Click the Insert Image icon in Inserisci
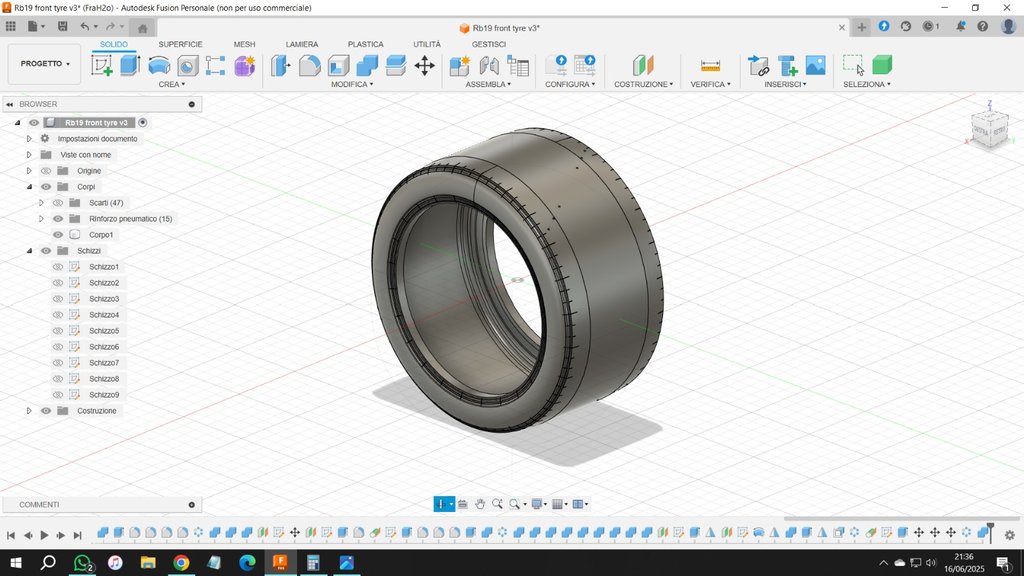1024x576 pixels. (816, 66)
